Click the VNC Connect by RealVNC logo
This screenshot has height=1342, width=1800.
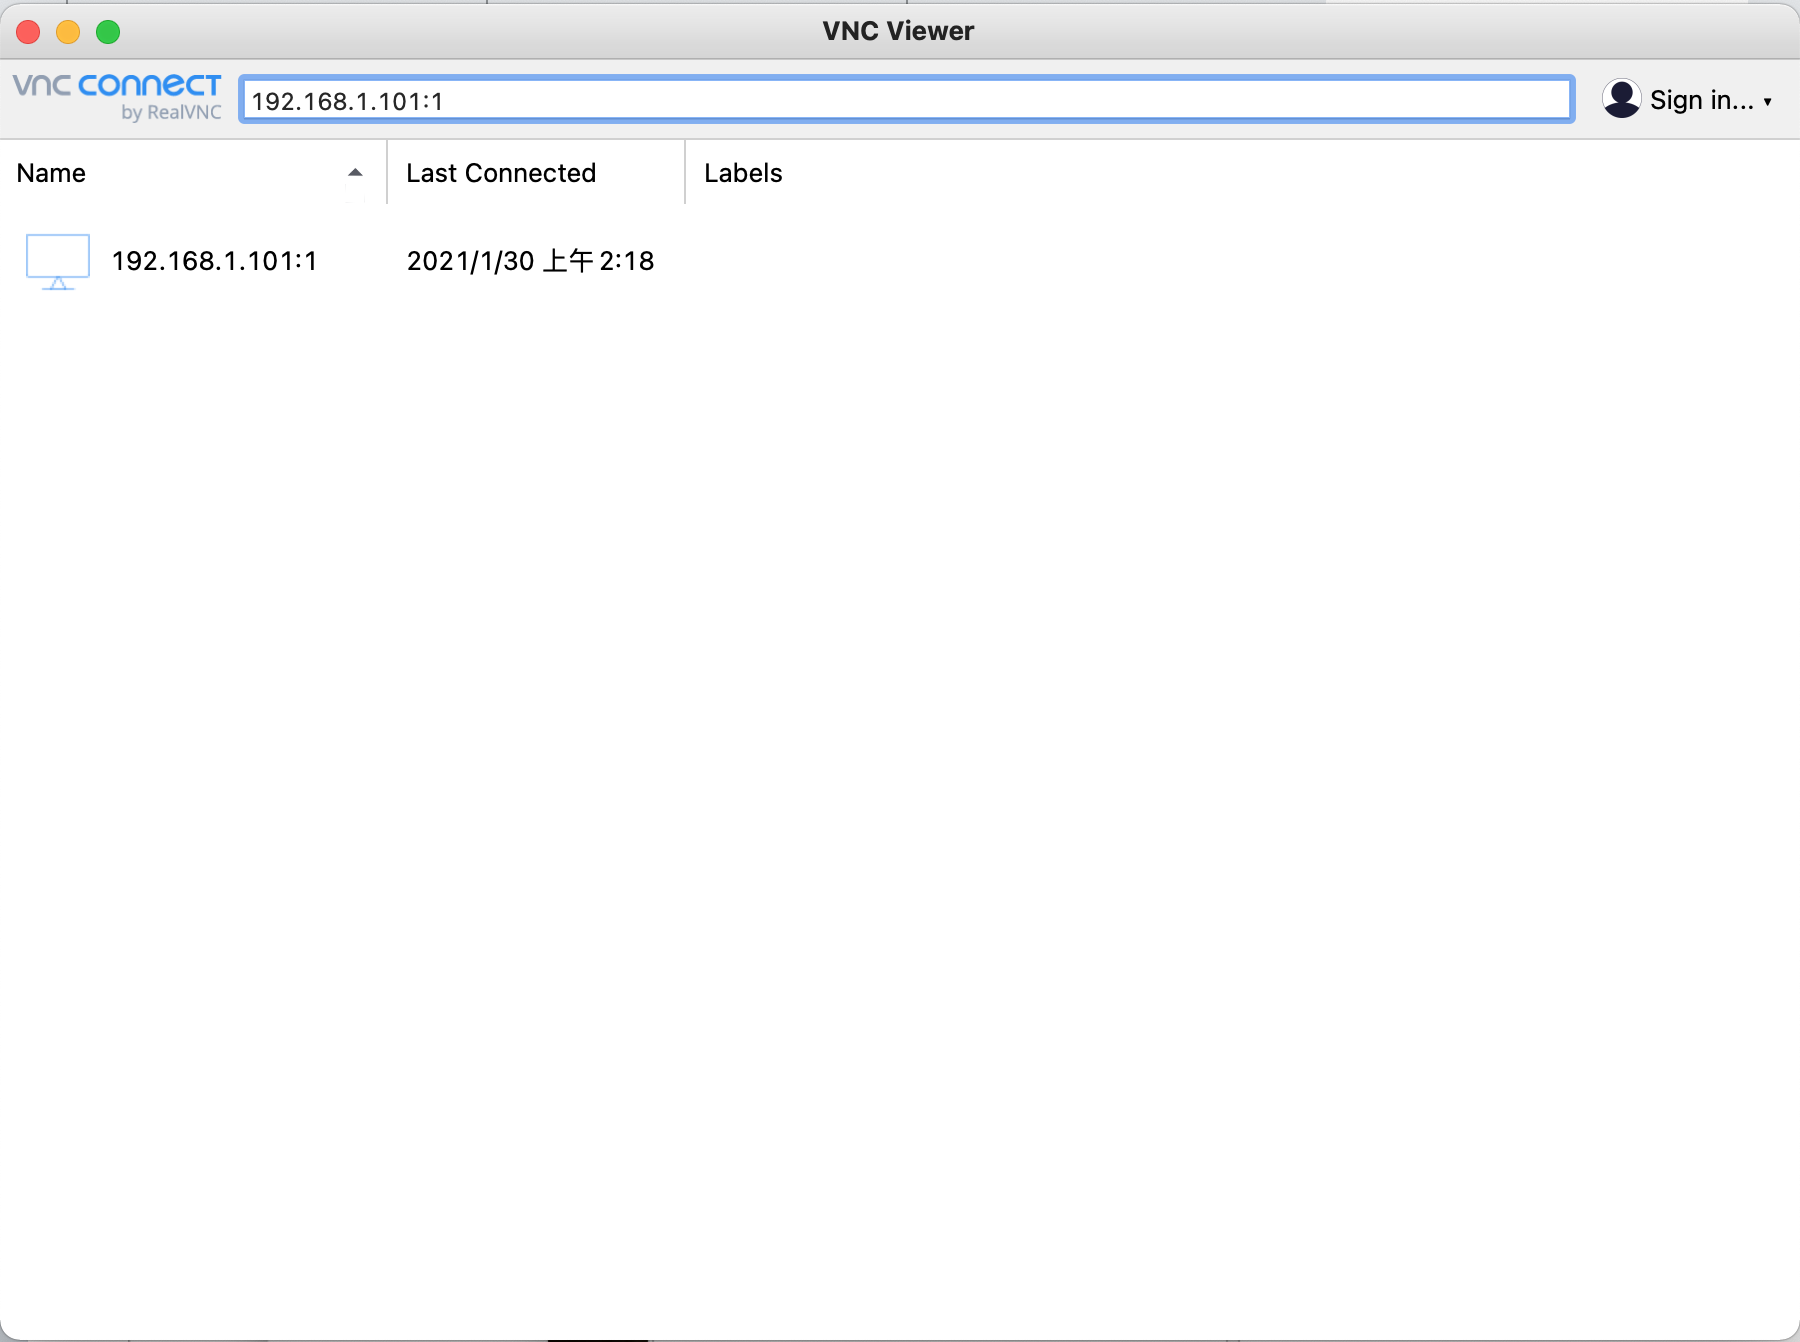click(117, 97)
